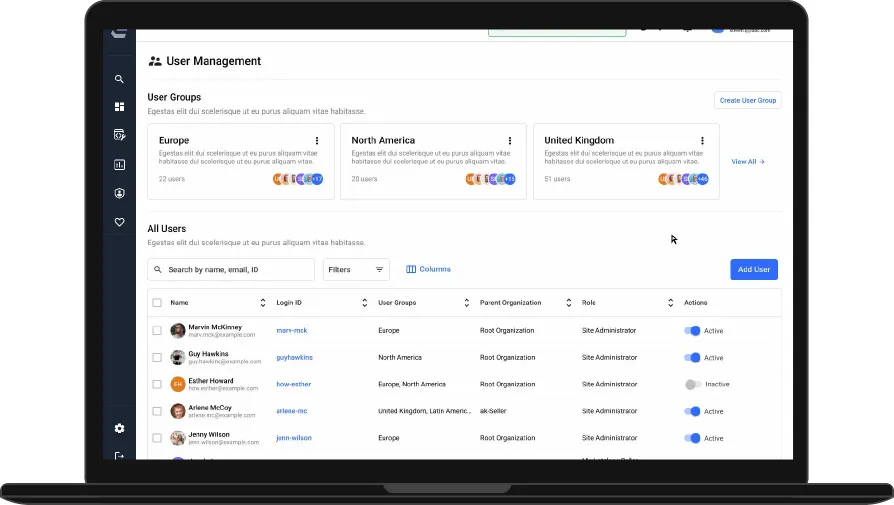The width and height of the screenshot is (894, 505).
Task: Open search from the sidebar magnifier icon
Action: click(119, 79)
